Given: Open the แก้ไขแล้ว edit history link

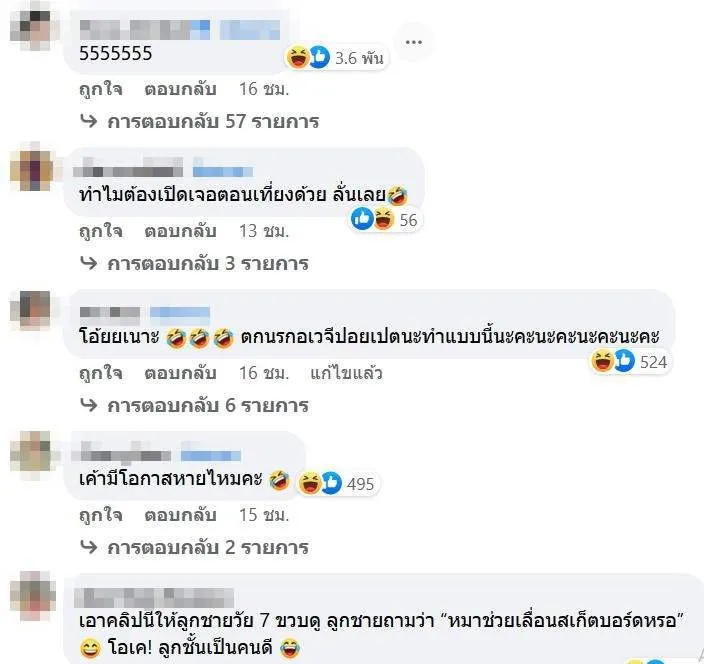Looking at the screenshot, I should pos(346,373).
